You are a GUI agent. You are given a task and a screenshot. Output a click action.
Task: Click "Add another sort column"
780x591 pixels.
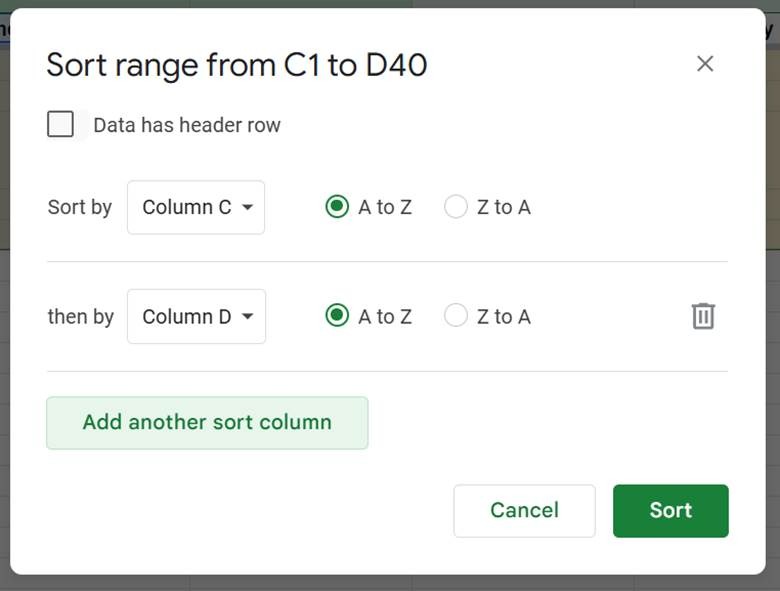pyautogui.click(x=207, y=423)
